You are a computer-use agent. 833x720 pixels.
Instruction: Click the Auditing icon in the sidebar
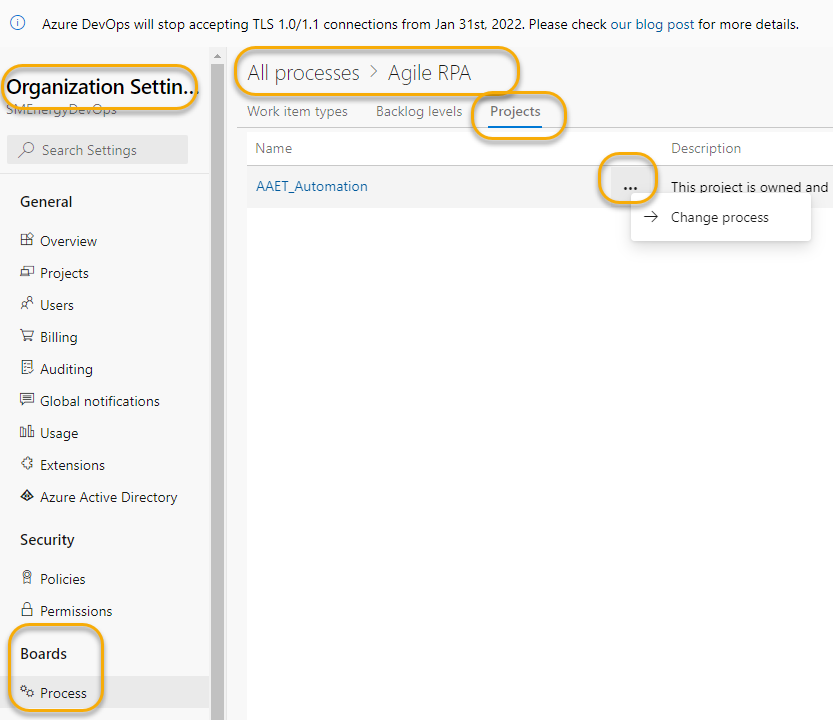point(27,367)
